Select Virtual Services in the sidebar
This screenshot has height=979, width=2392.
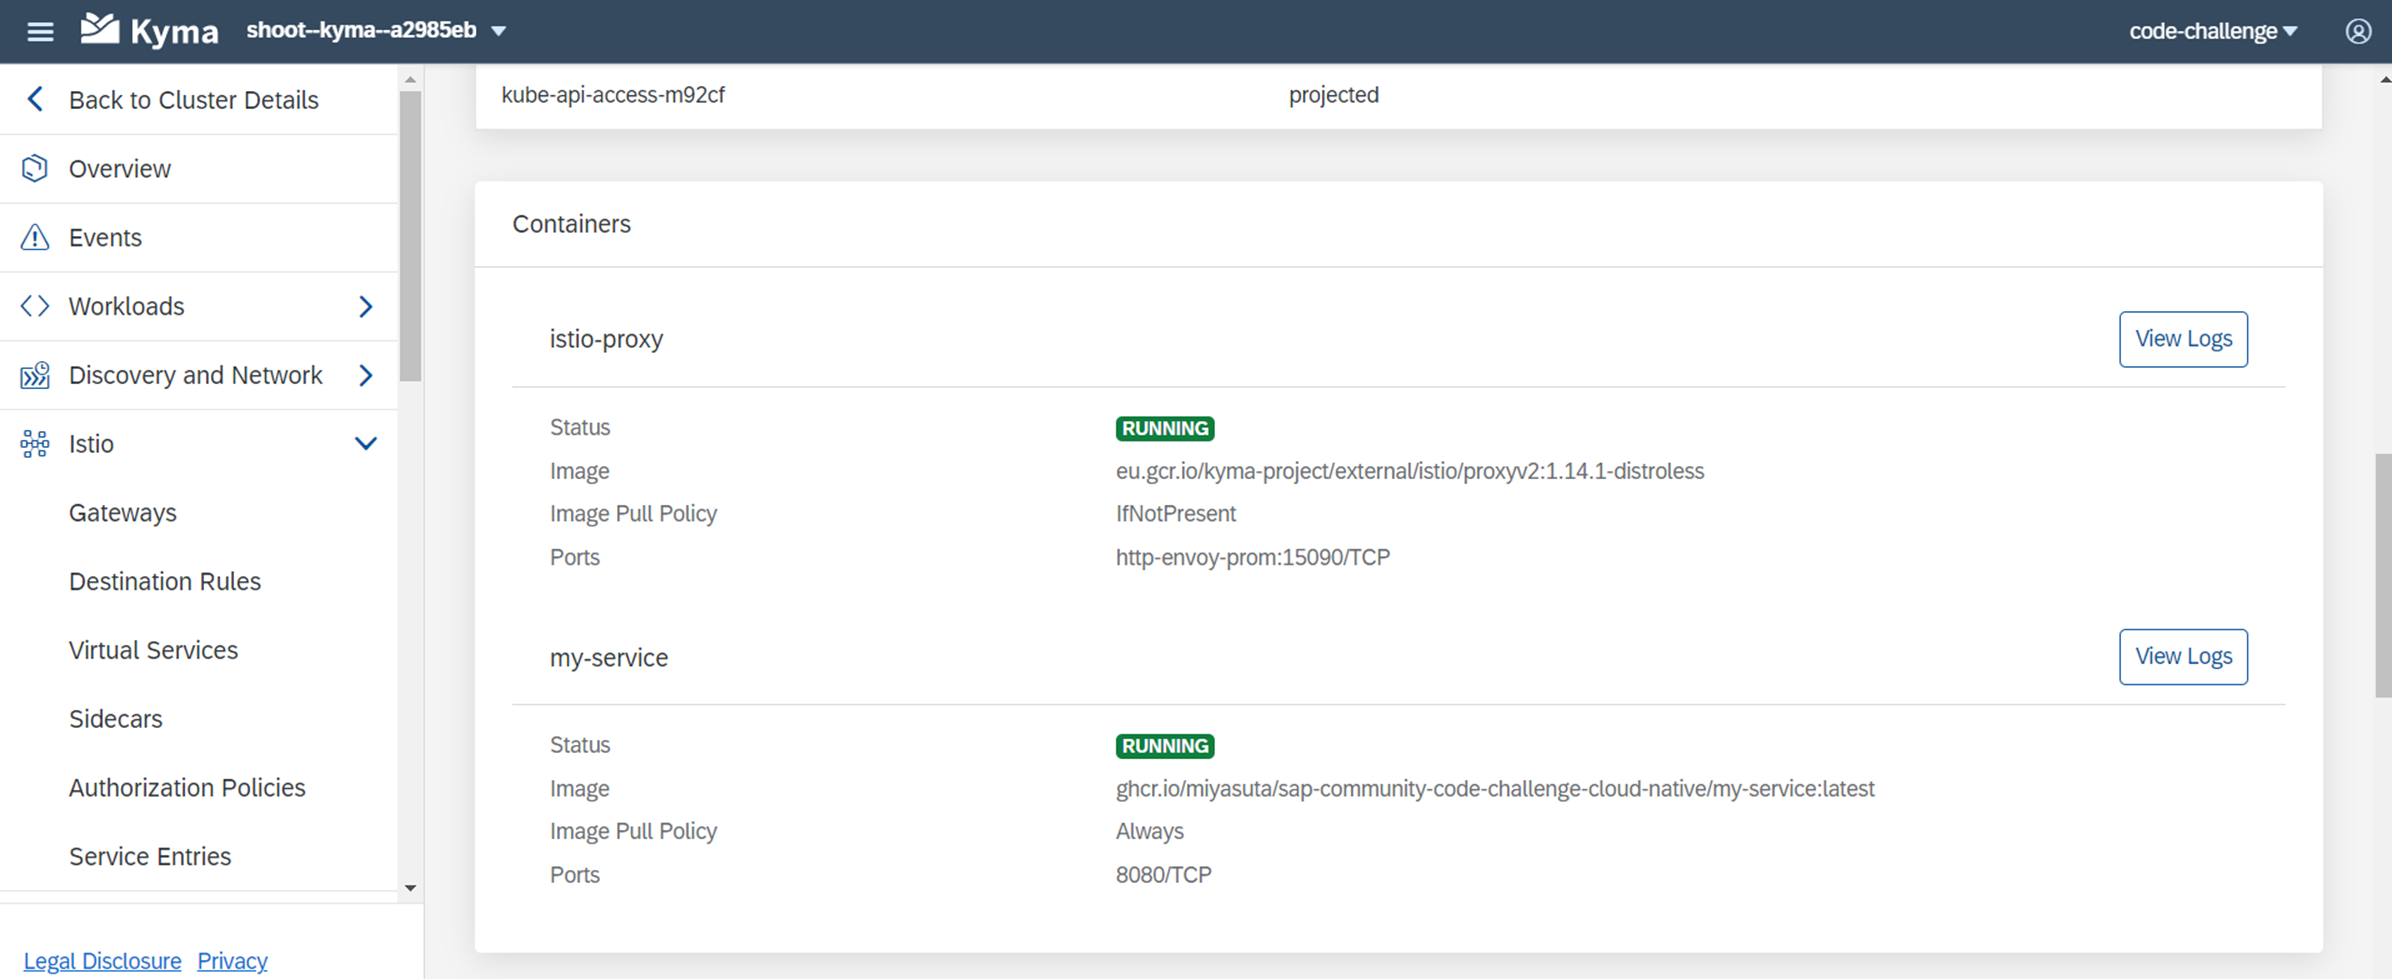[153, 650]
